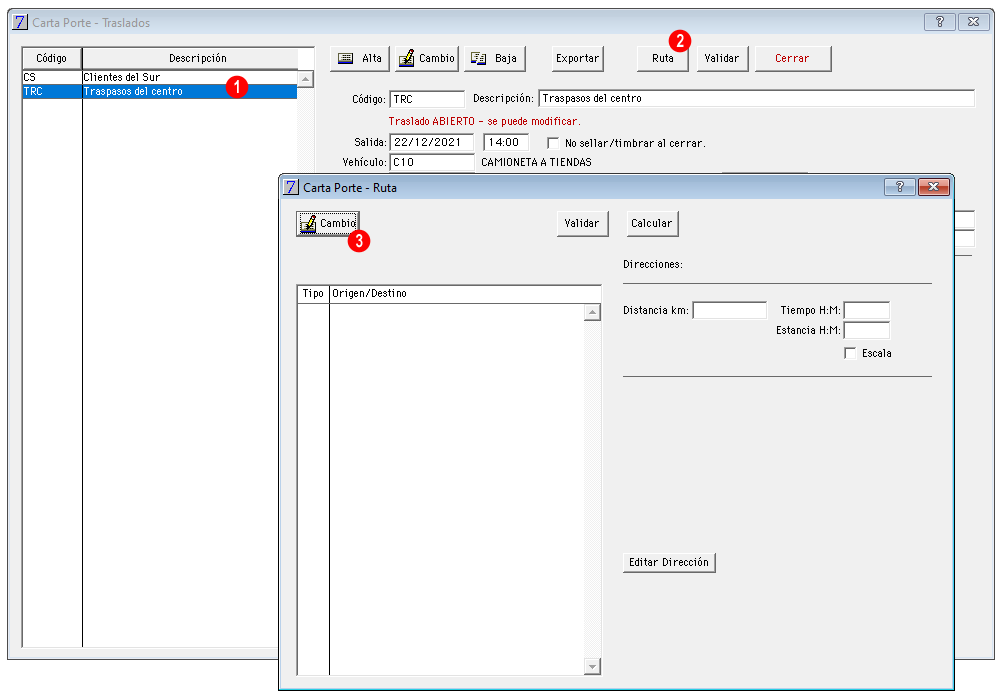The width and height of the screenshot is (1001, 698).
Task: Click the up arrow of the Origen/Destino list scrollbar
Action: click(592, 313)
